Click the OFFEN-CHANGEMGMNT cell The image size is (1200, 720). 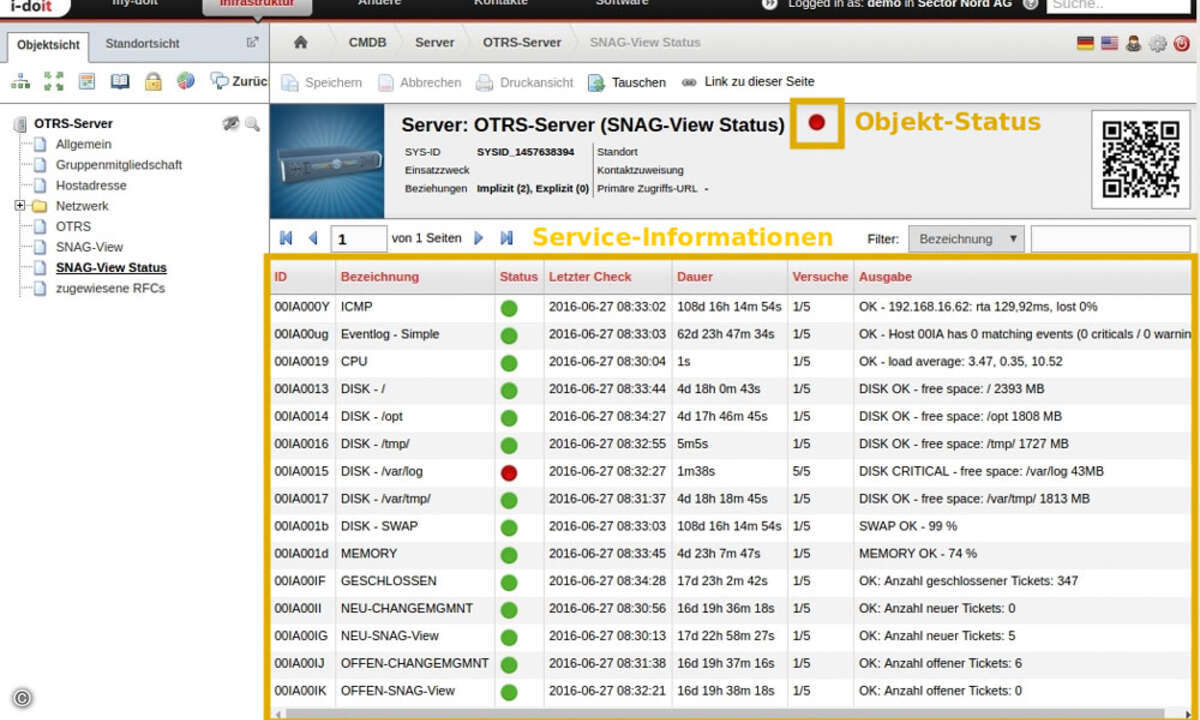click(x=415, y=664)
